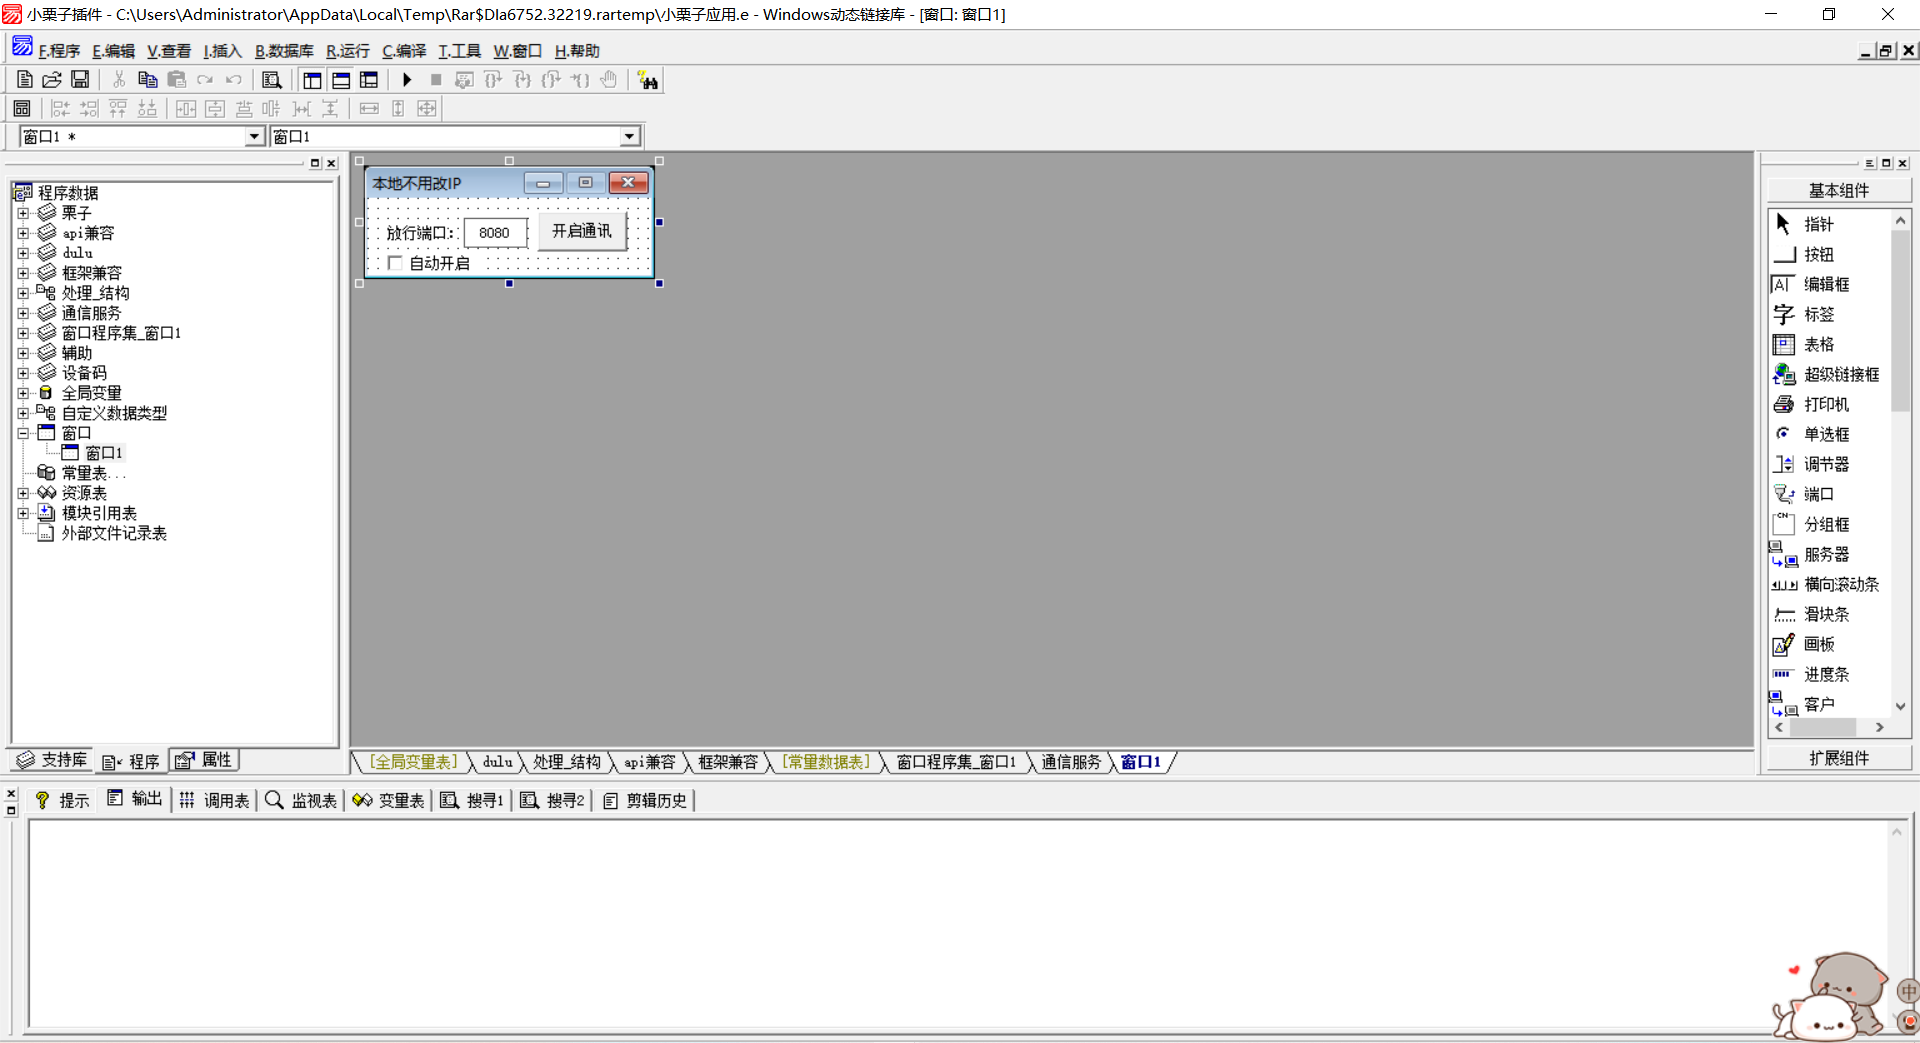
Task: Toggle the 自动开启 checkbox in the form
Action: 395,263
